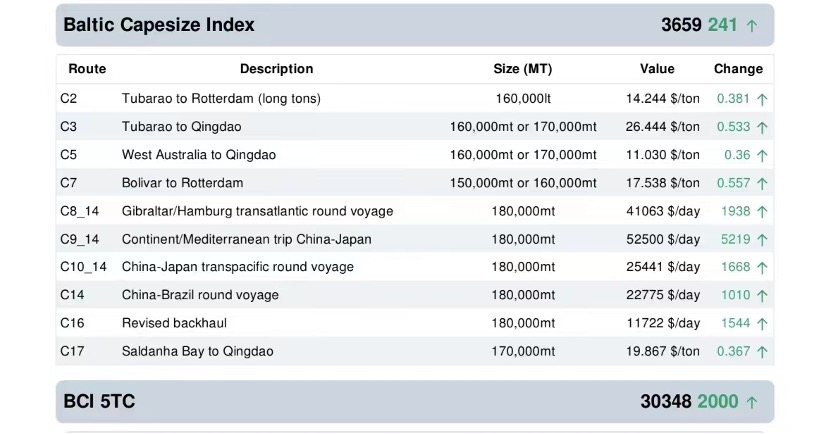Sort by the Description column header
The image size is (832, 434).
click(276, 69)
